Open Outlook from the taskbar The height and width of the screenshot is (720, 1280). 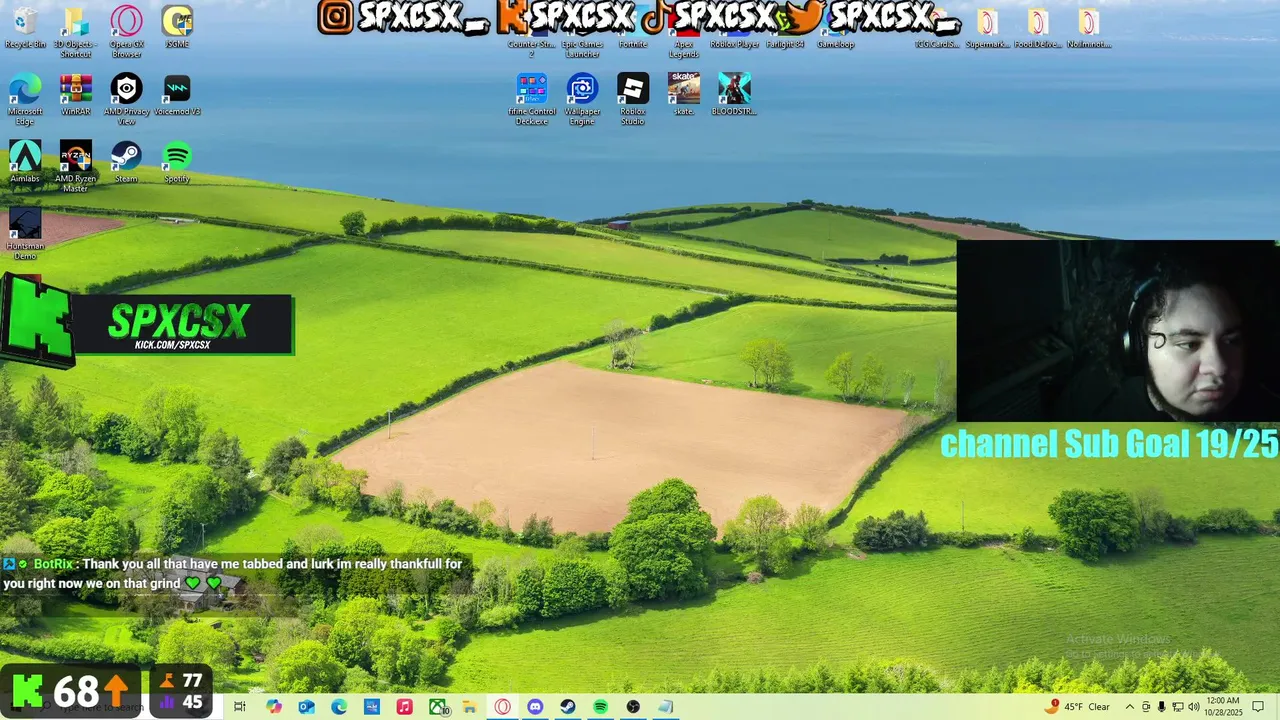coord(307,707)
